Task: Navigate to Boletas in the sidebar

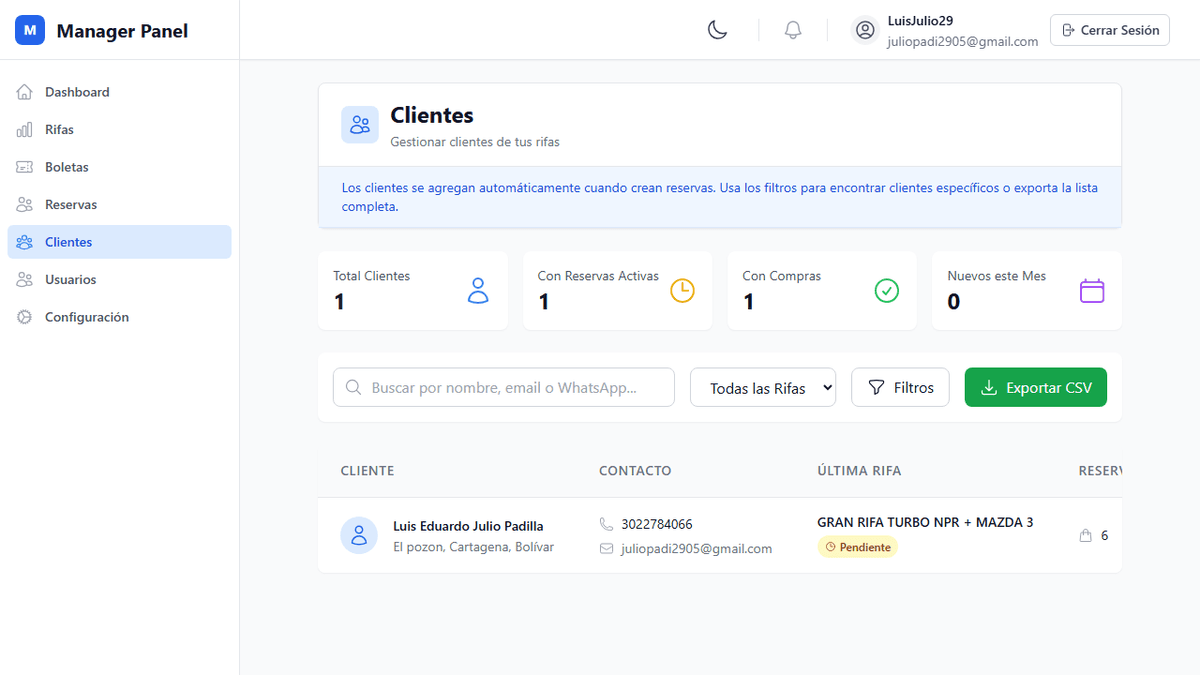Action: coord(66,167)
